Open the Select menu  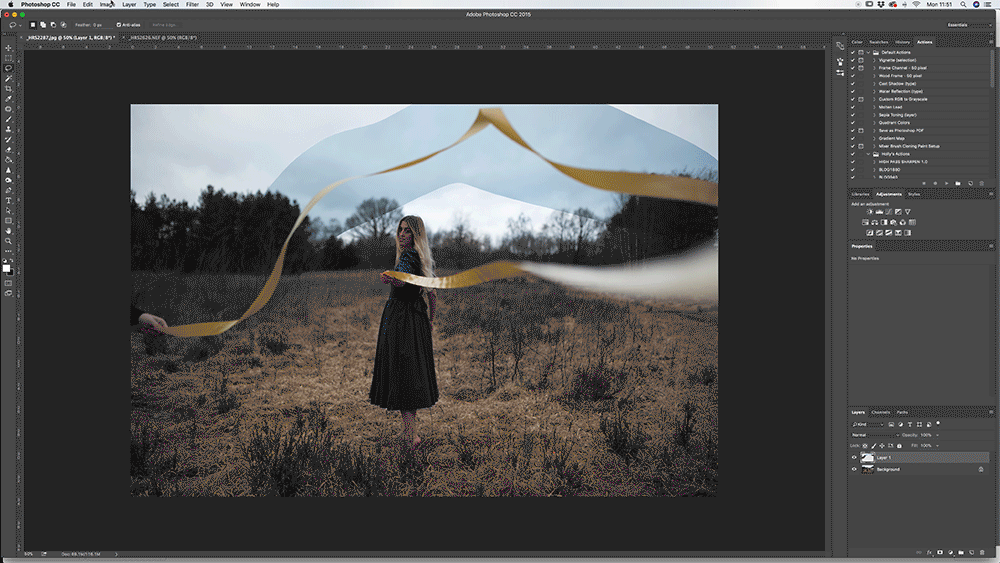(x=171, y=4)
